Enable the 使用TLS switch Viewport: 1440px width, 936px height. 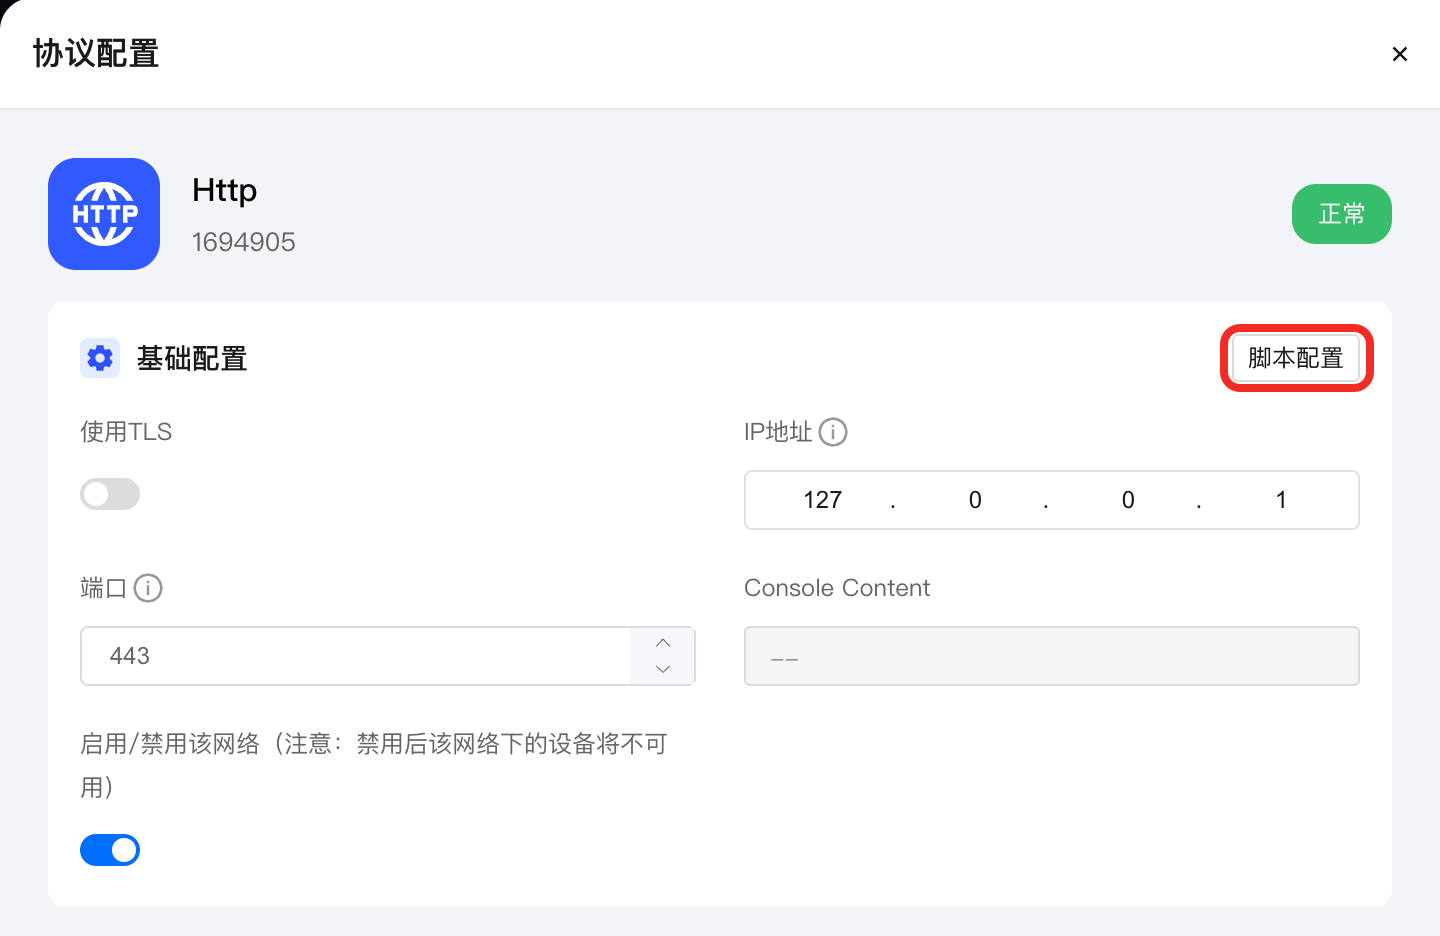coord(110,494)
